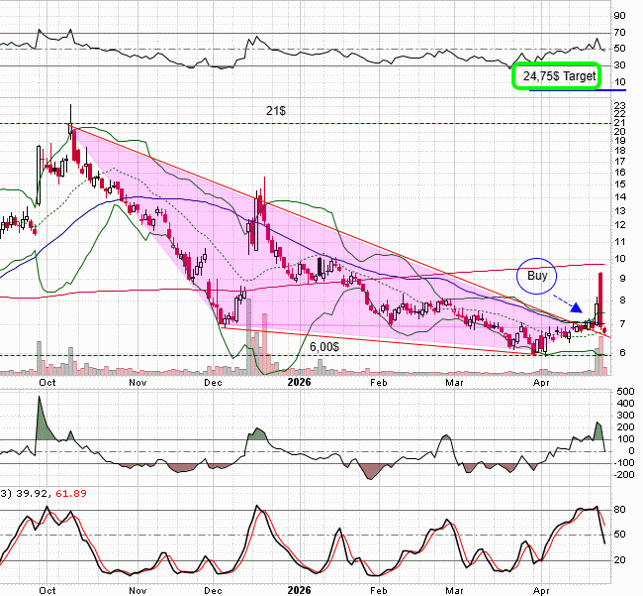Click the green "24,75$ Target" box
Viewport: 643px width, 596px height.
(x=555, y=76)
